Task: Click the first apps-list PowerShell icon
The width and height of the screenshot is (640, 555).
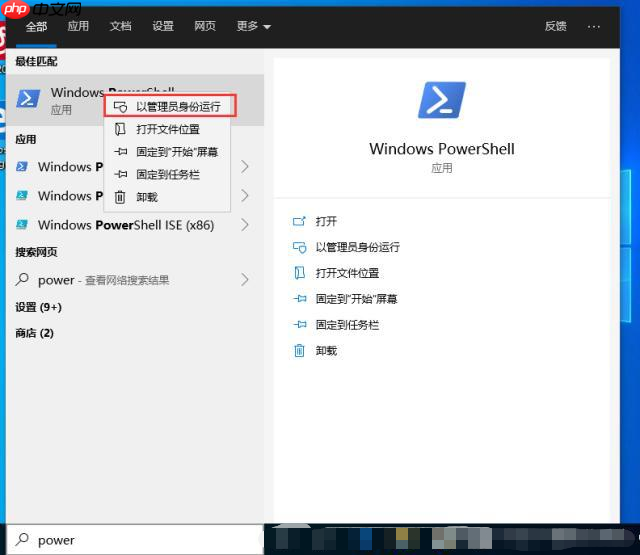Action: pos(22,166)
